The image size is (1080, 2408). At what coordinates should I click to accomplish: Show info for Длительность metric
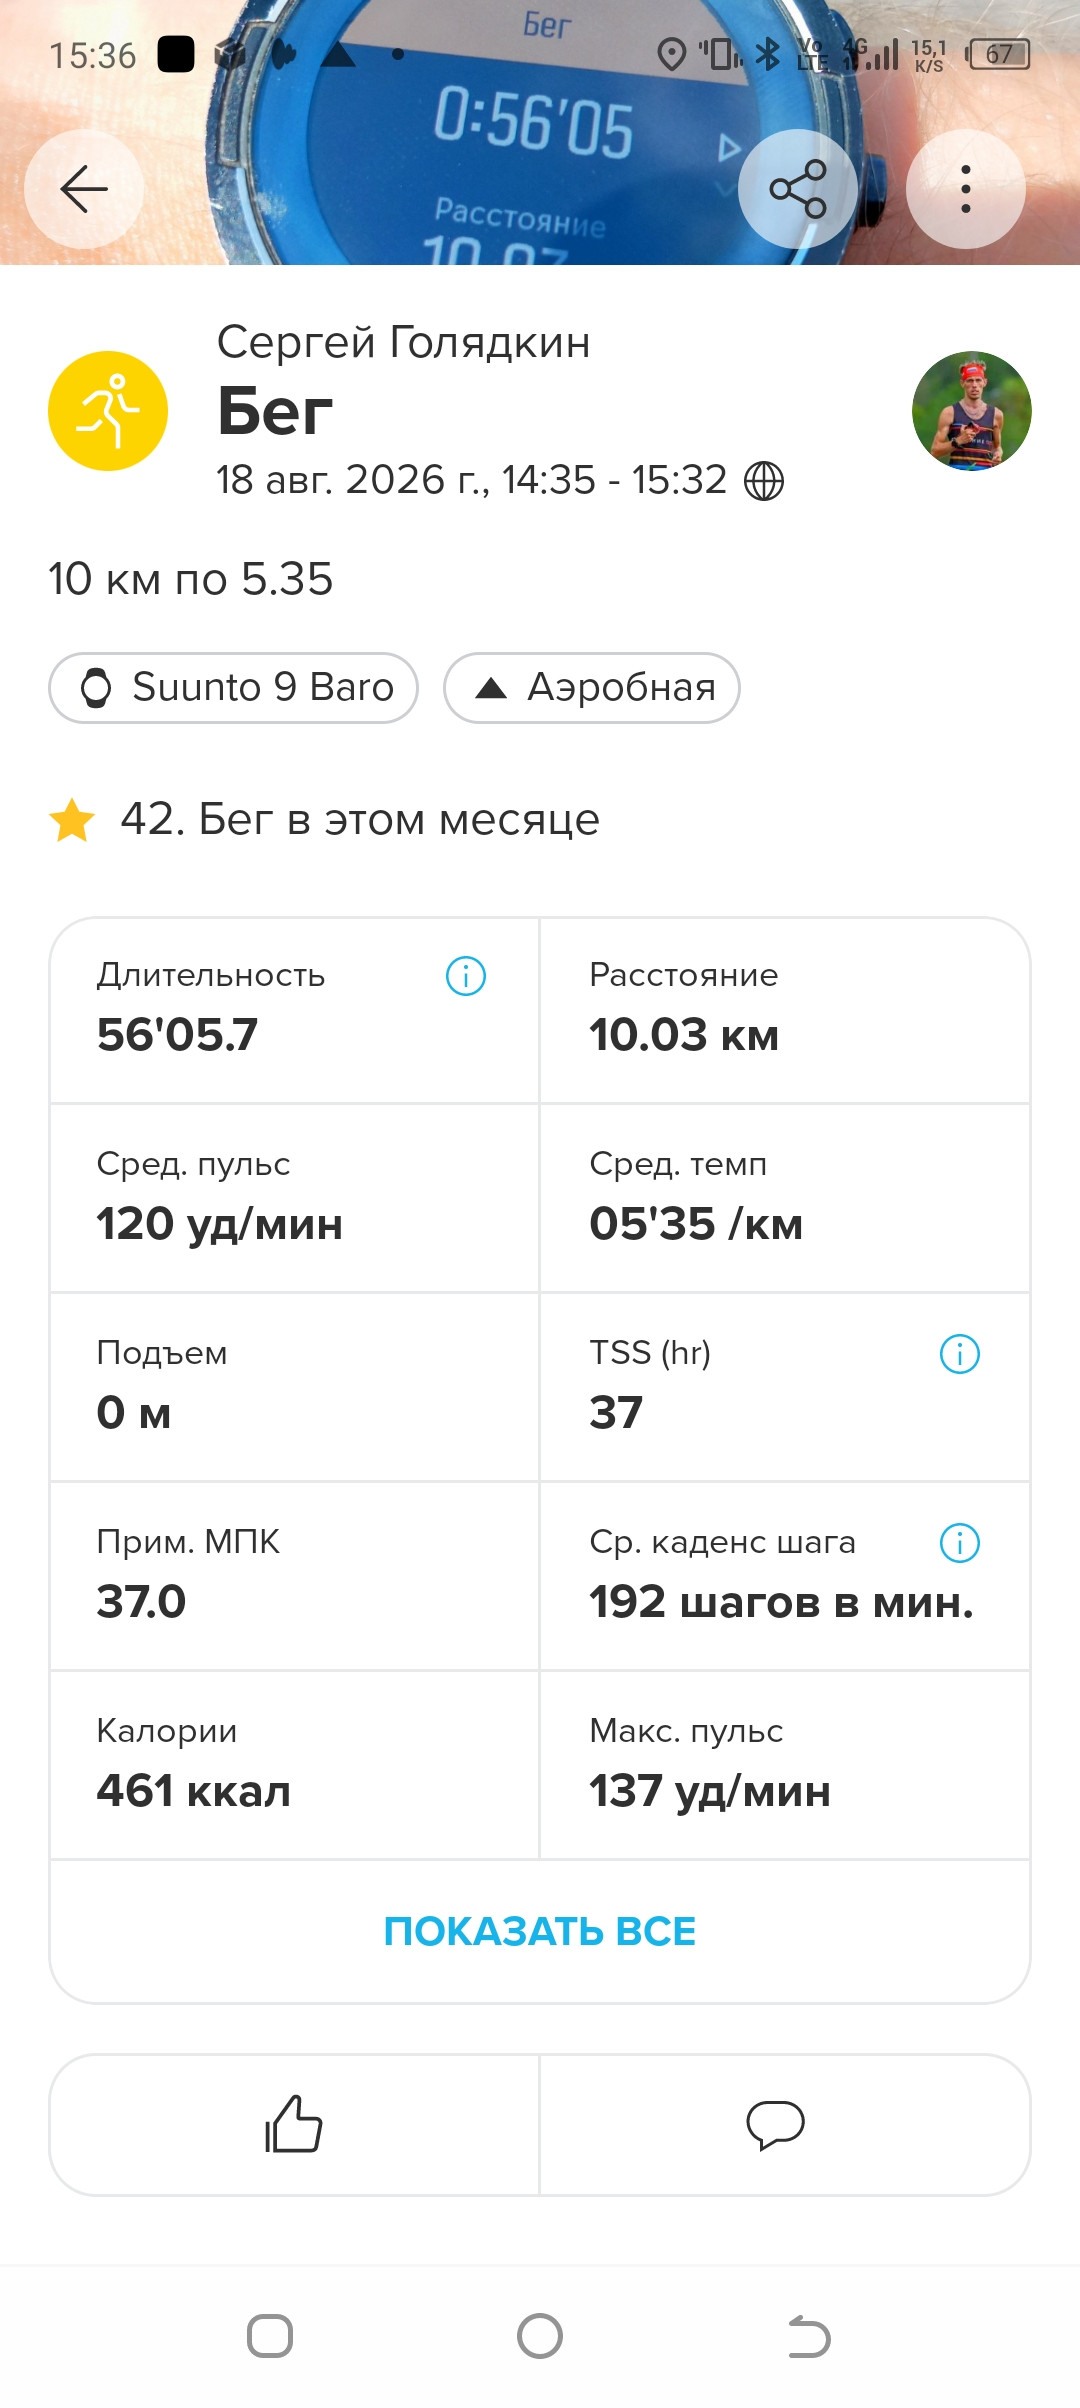click(466, 976)
